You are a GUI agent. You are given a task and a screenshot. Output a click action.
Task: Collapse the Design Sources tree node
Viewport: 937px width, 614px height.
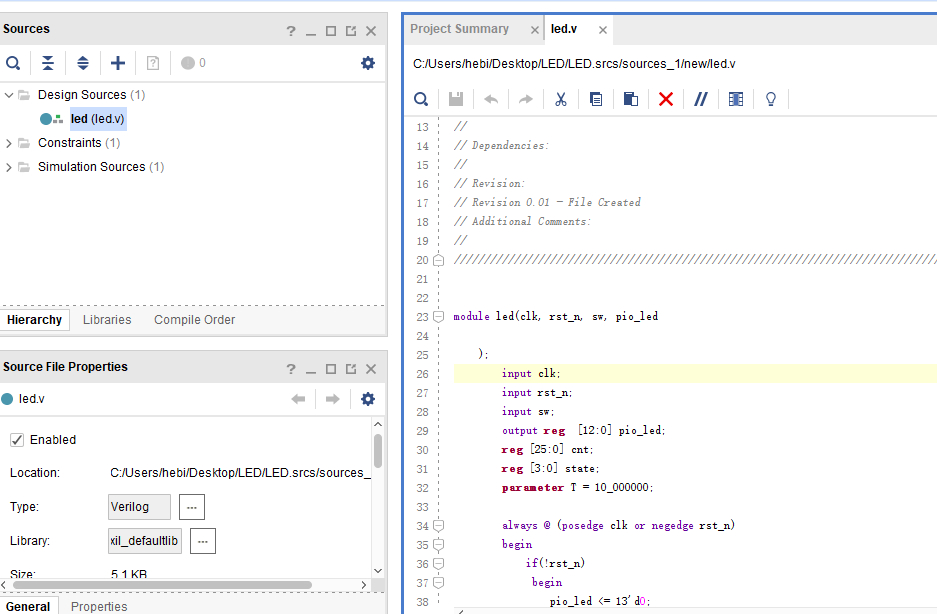[x=9, y=95]
